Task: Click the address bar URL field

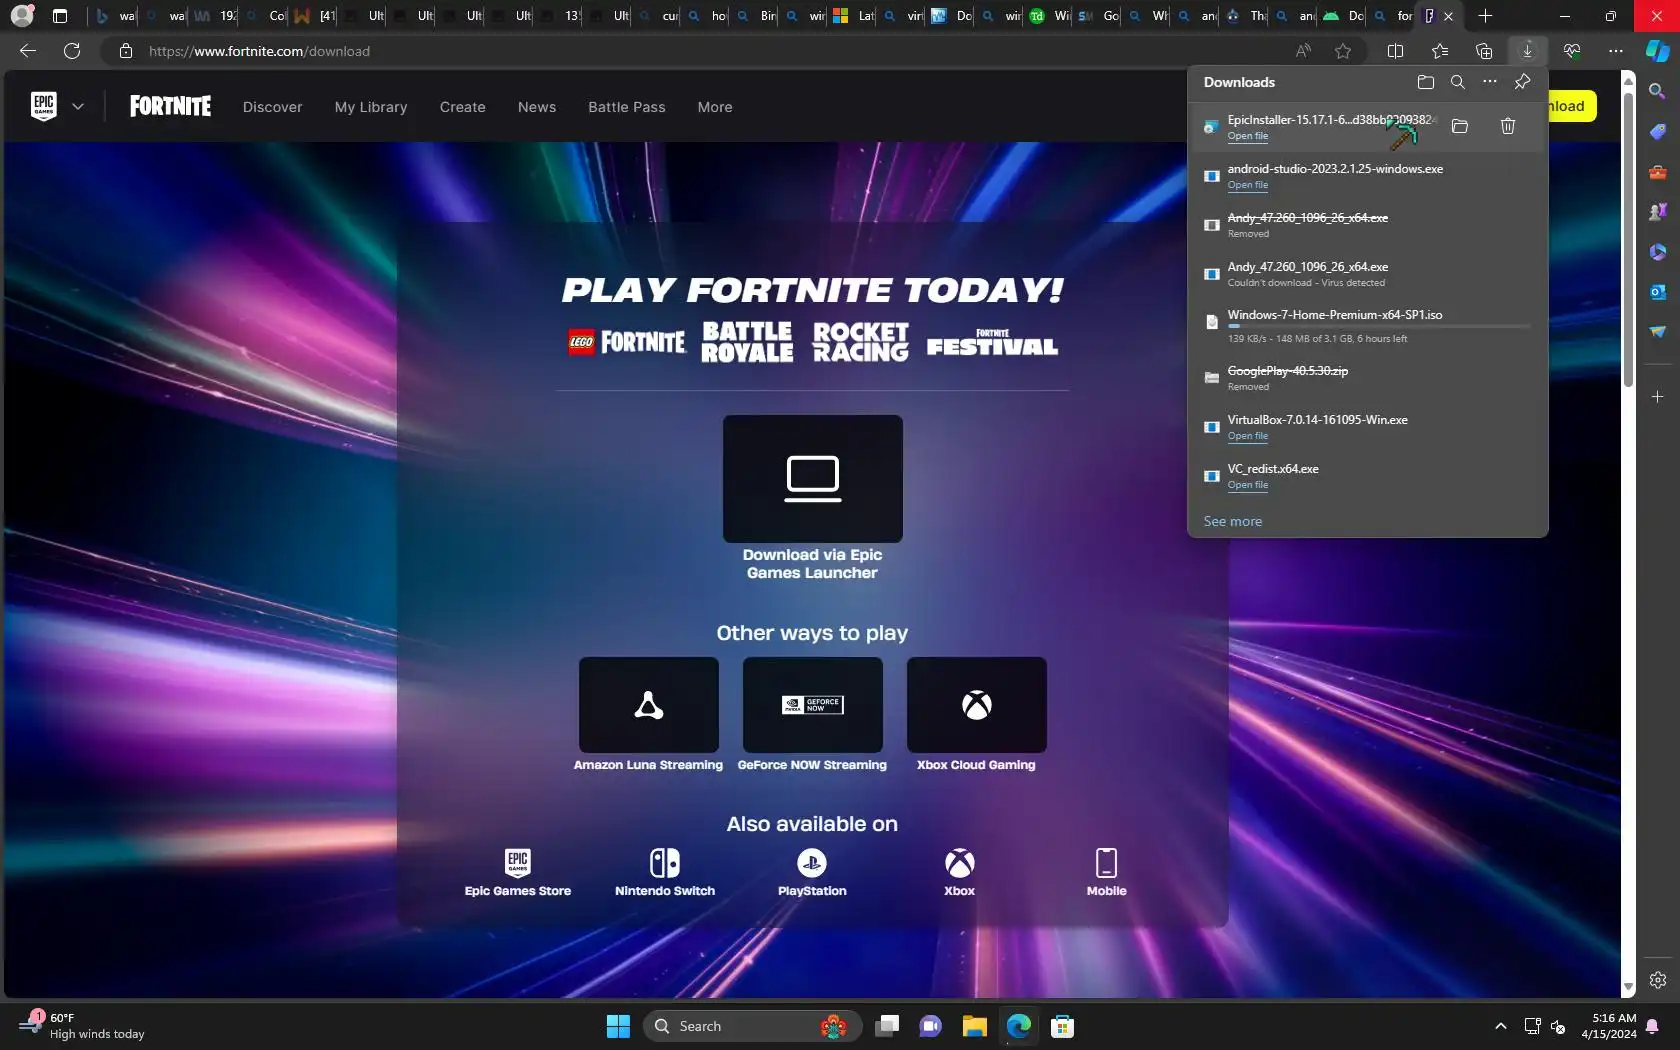Action: (700, 51)
